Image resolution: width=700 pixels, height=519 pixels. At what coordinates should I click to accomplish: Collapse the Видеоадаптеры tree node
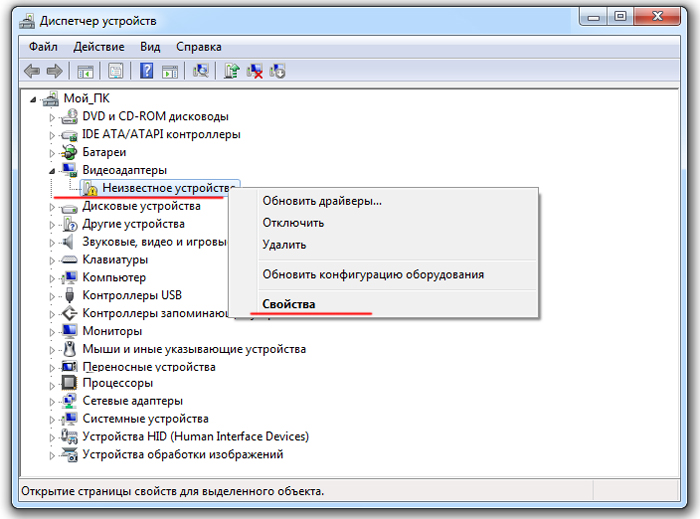[x=52, y=170]
